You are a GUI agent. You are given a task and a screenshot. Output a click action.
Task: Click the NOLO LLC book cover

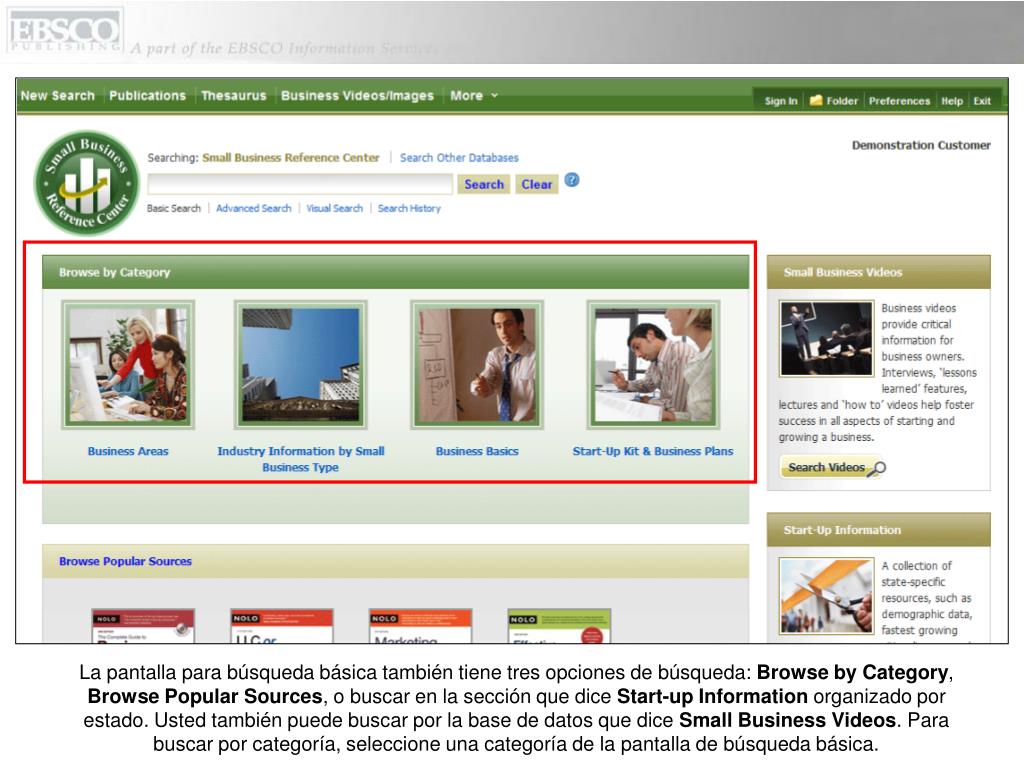tap(282, 626)
